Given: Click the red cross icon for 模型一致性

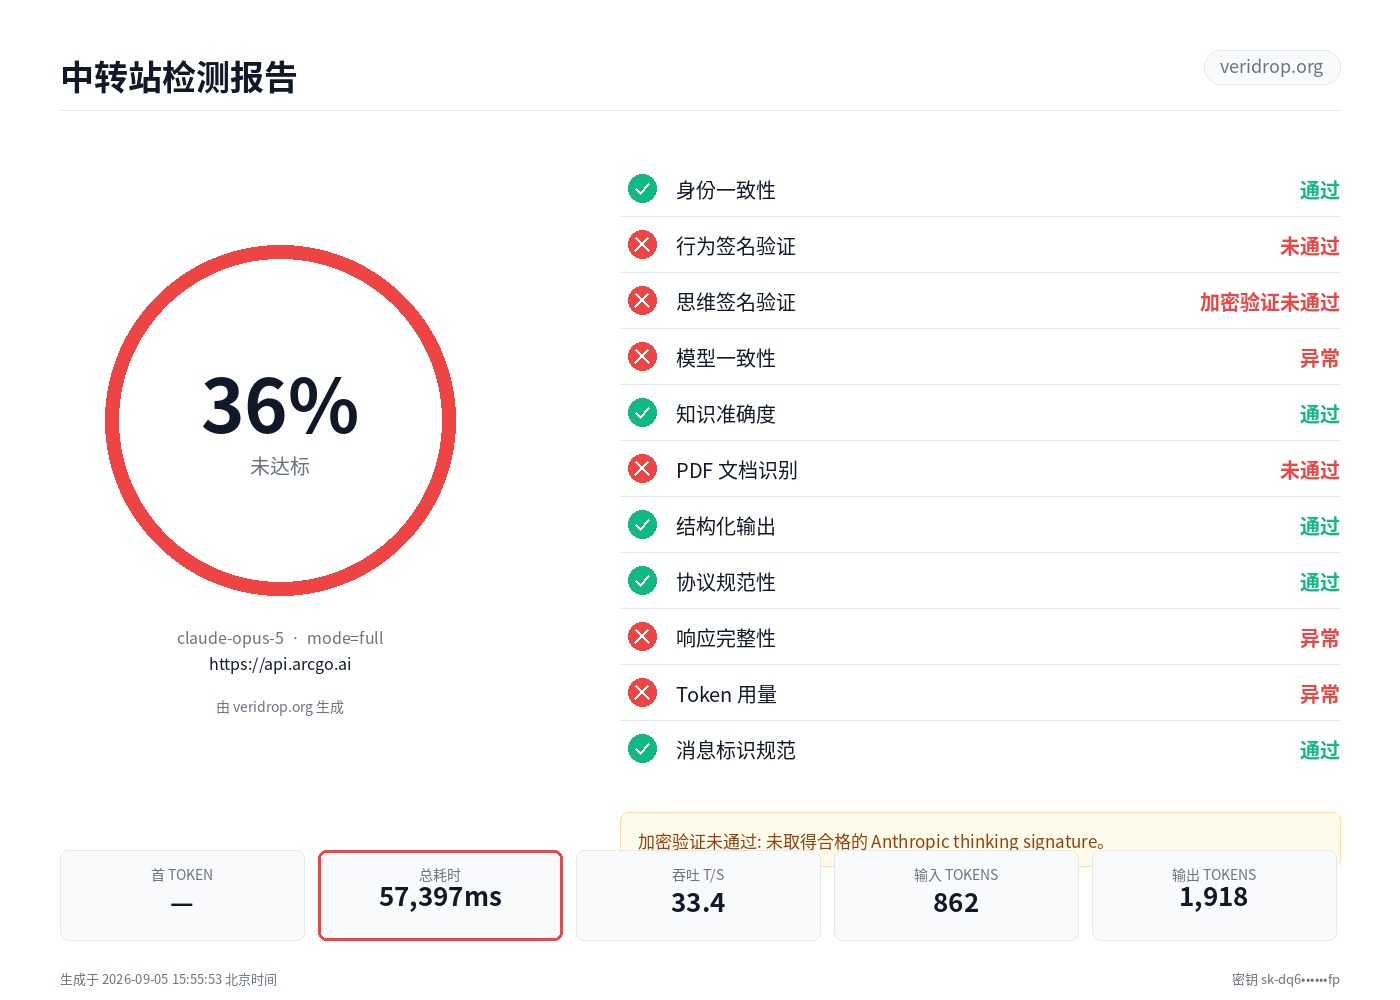Looking at the screenshot, I should [642, 357].
